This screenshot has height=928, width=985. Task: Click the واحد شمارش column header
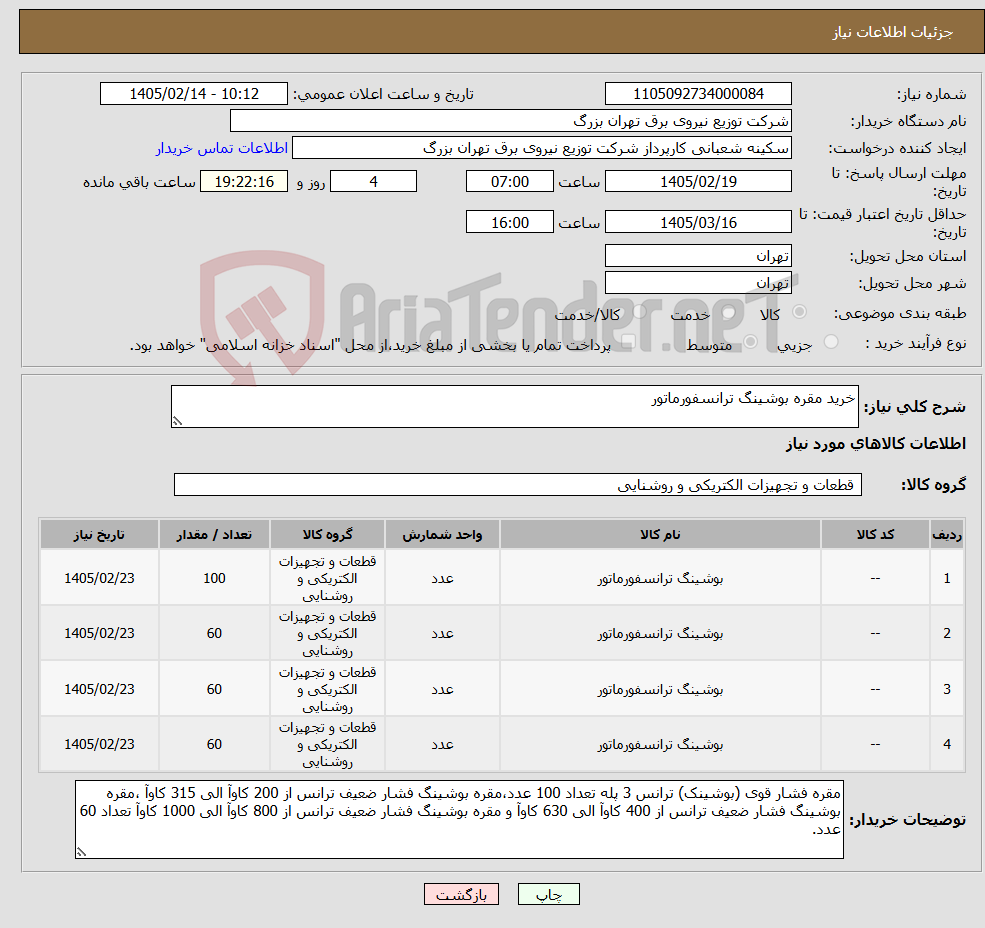click(442, 535)
